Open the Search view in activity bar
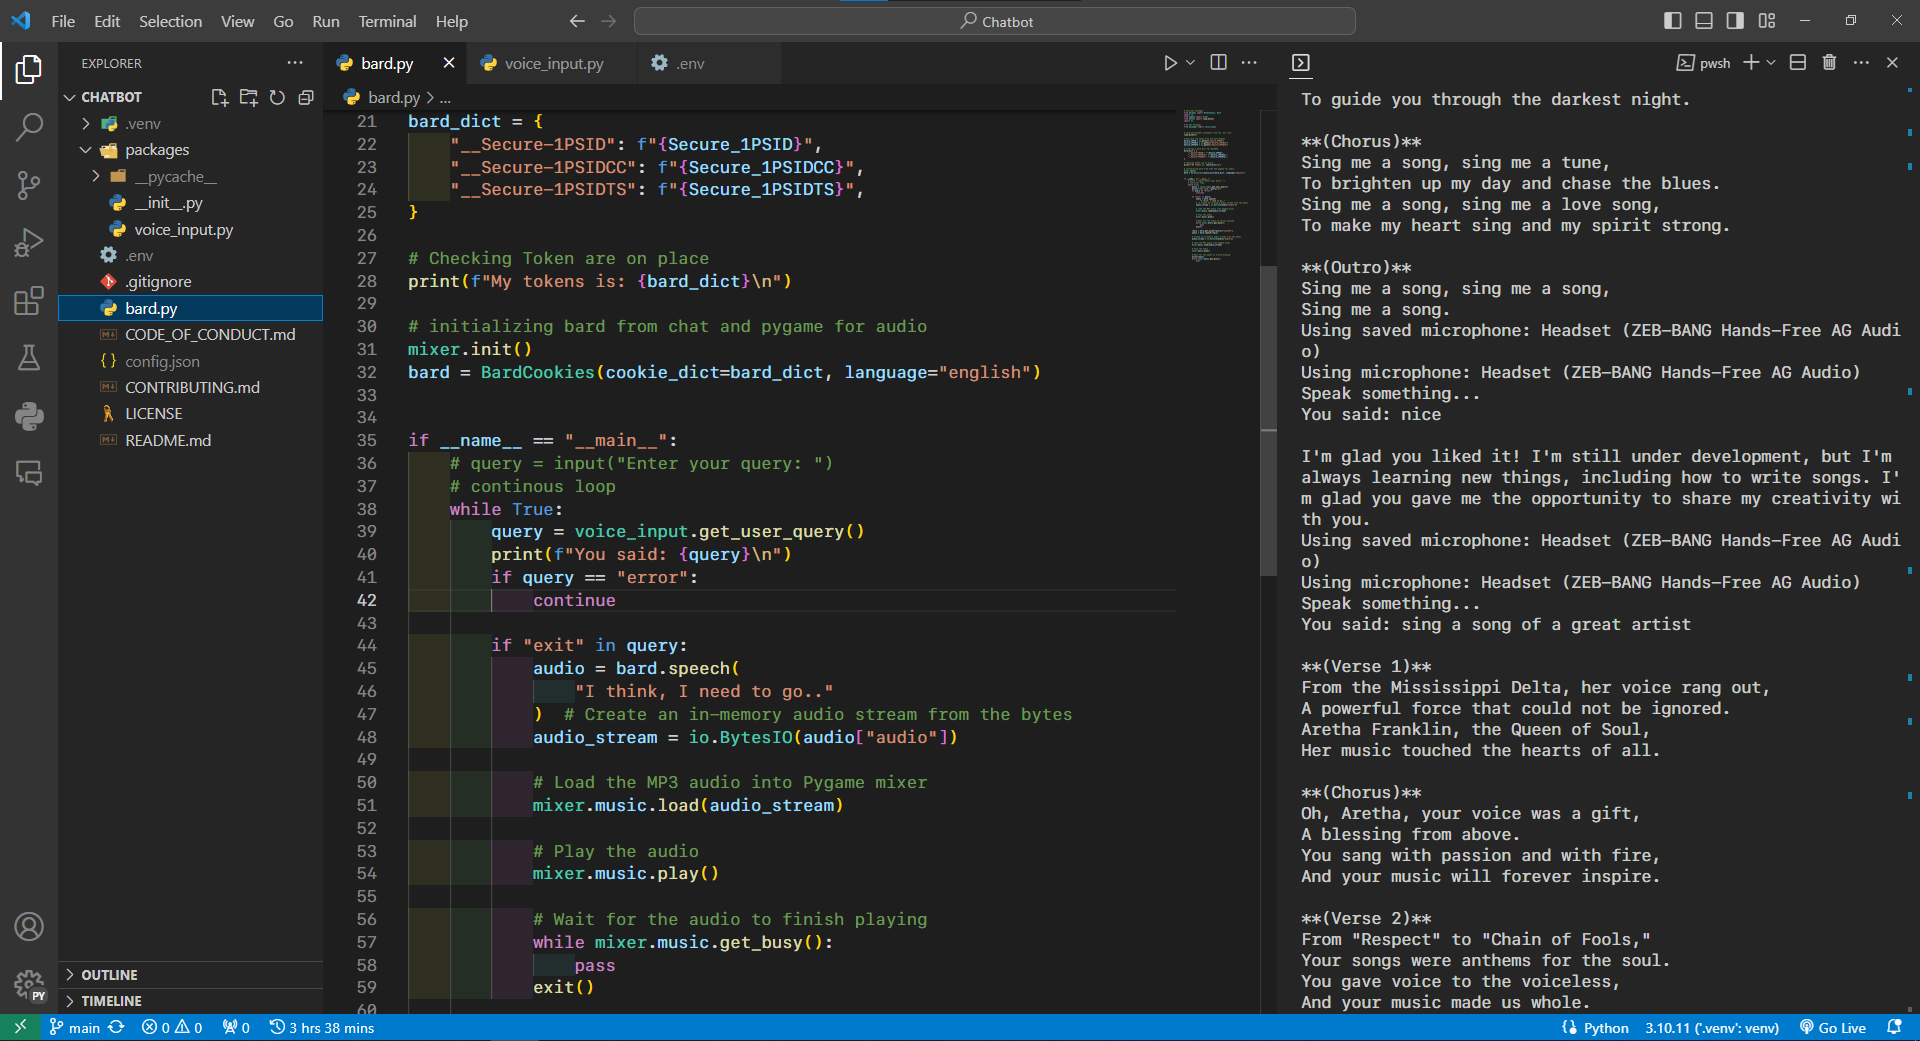The height and width of the screenshot is (1041, 1920). coord(29,127)
